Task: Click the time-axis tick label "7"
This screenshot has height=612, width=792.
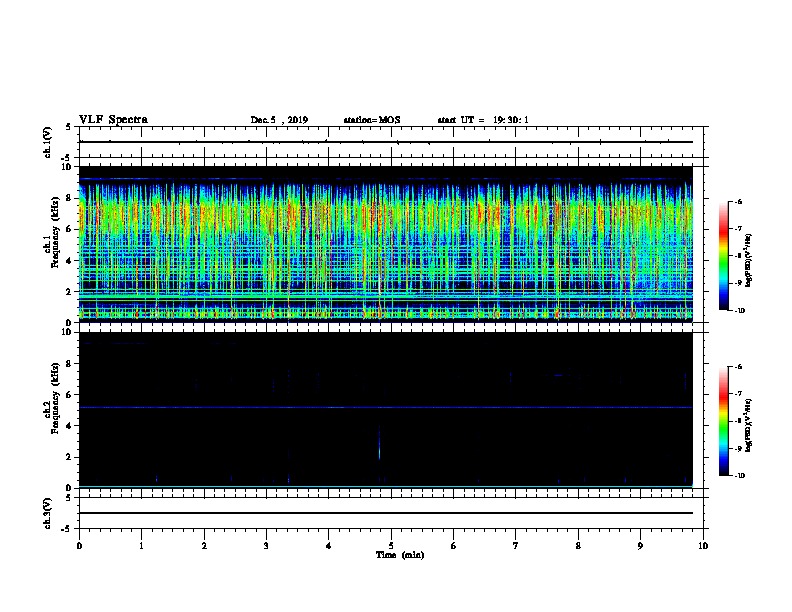Action: click(516, 545)
